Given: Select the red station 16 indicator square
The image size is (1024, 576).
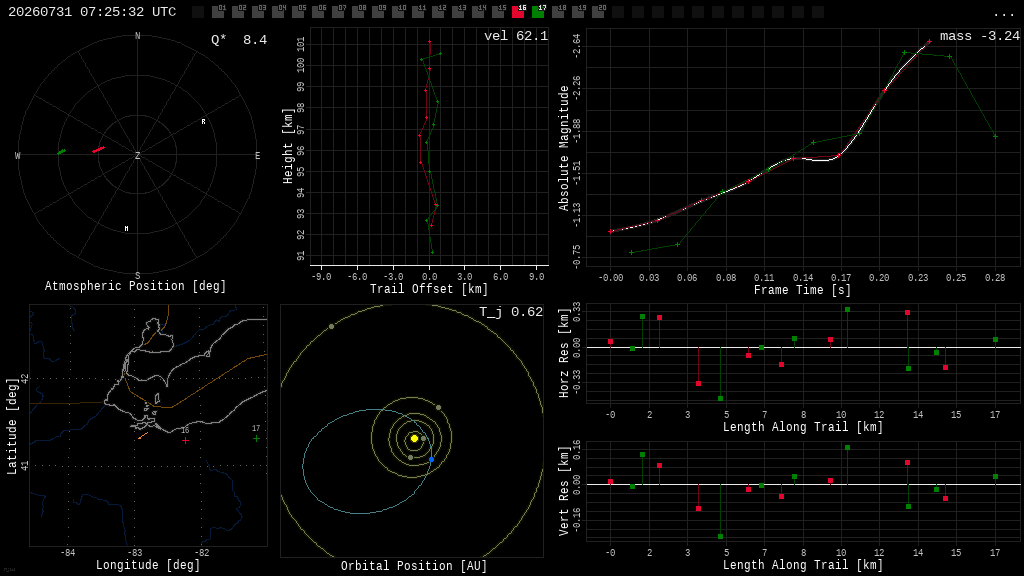Looking at the screenshot, I should tap(518, 12).
